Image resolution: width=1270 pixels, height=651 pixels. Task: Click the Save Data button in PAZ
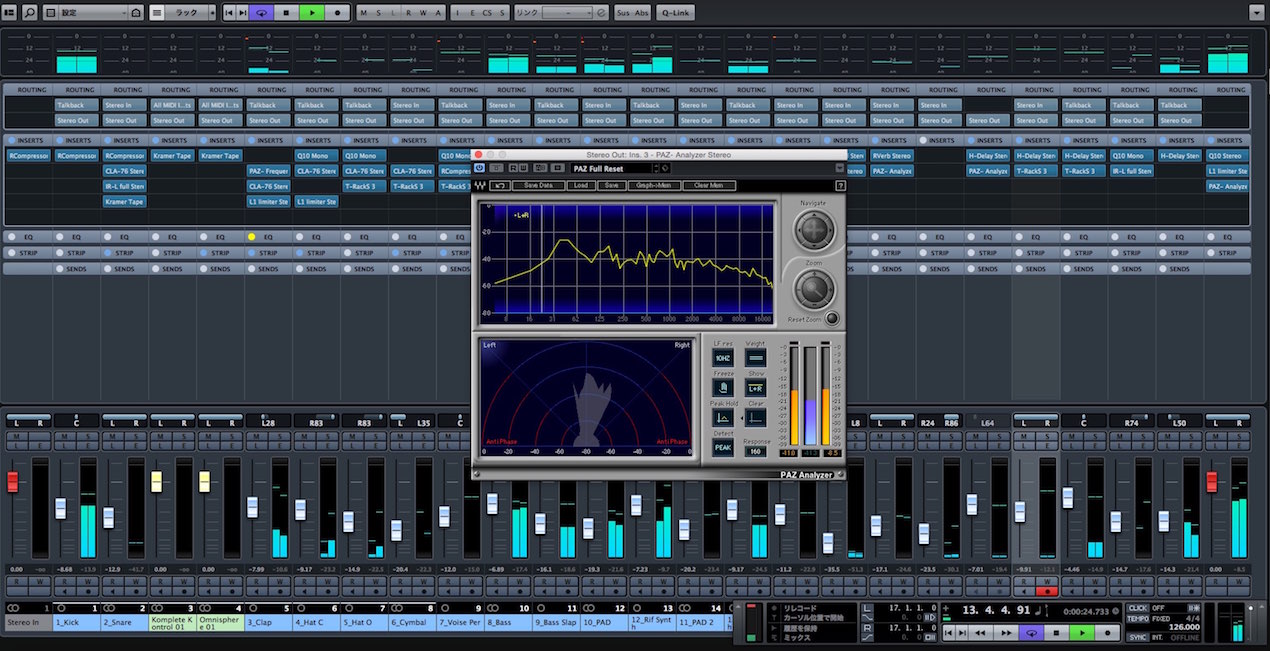[538, 186]
